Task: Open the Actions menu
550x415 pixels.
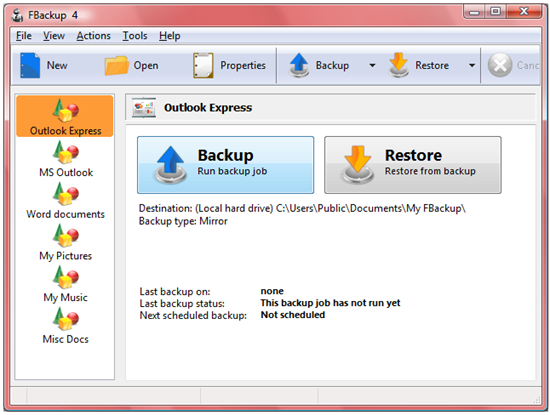Action: tap(93, 36)
